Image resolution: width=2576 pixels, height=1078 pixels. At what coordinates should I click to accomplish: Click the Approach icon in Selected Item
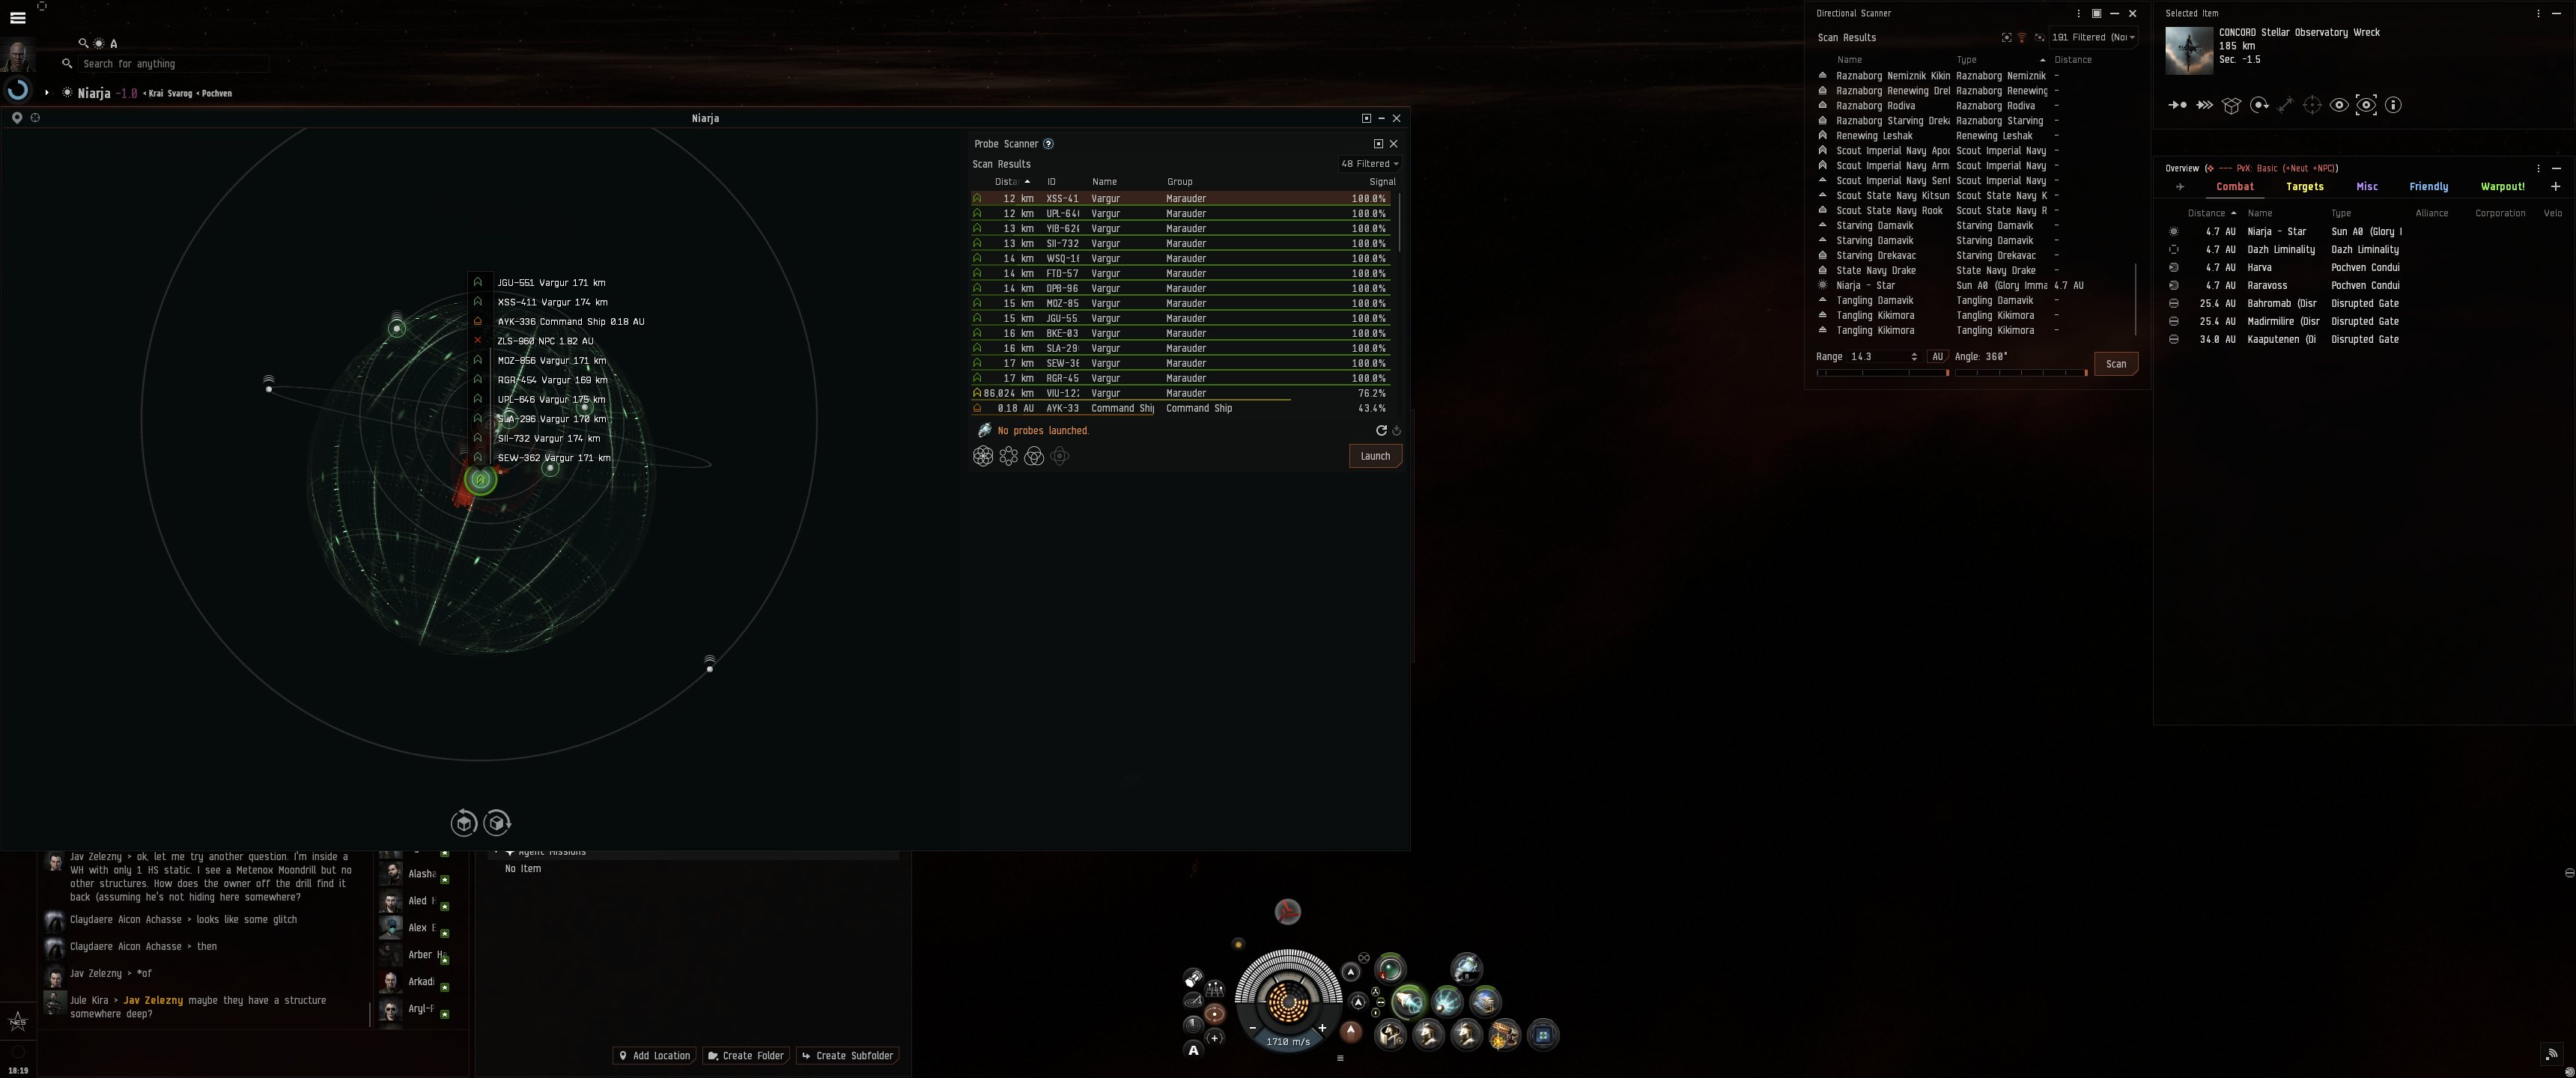point(2177,105)
